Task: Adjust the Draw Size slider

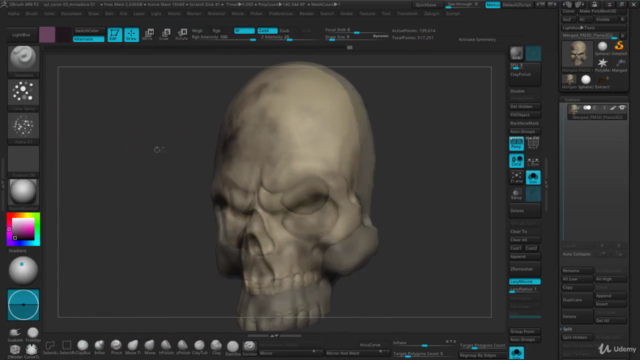Action: (356, 37)
